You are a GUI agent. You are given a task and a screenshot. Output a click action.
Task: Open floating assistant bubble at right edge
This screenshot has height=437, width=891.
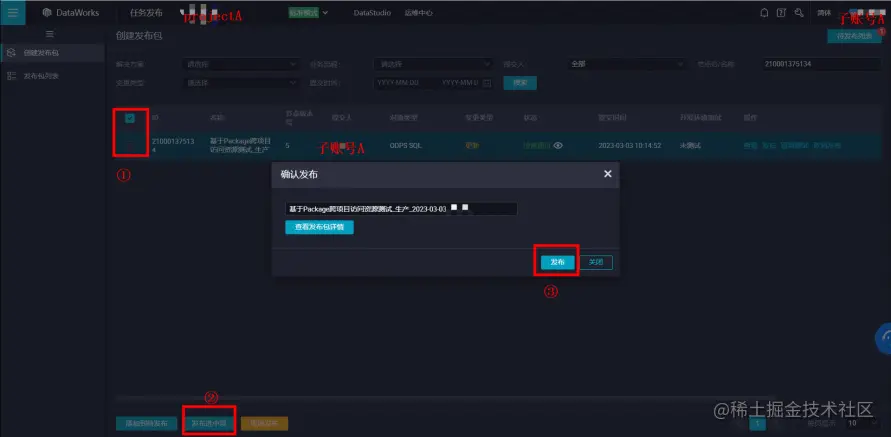[884, 339]
